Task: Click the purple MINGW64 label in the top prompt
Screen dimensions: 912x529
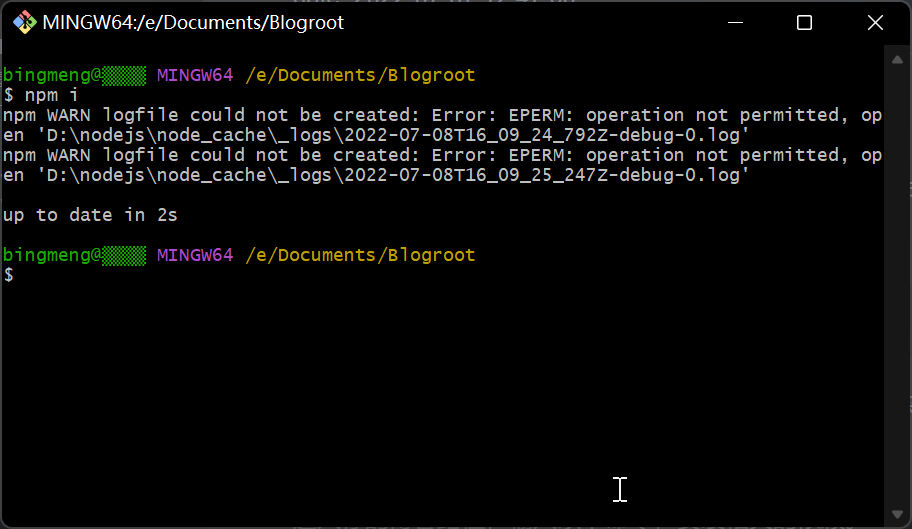Action: pos(194,75)
